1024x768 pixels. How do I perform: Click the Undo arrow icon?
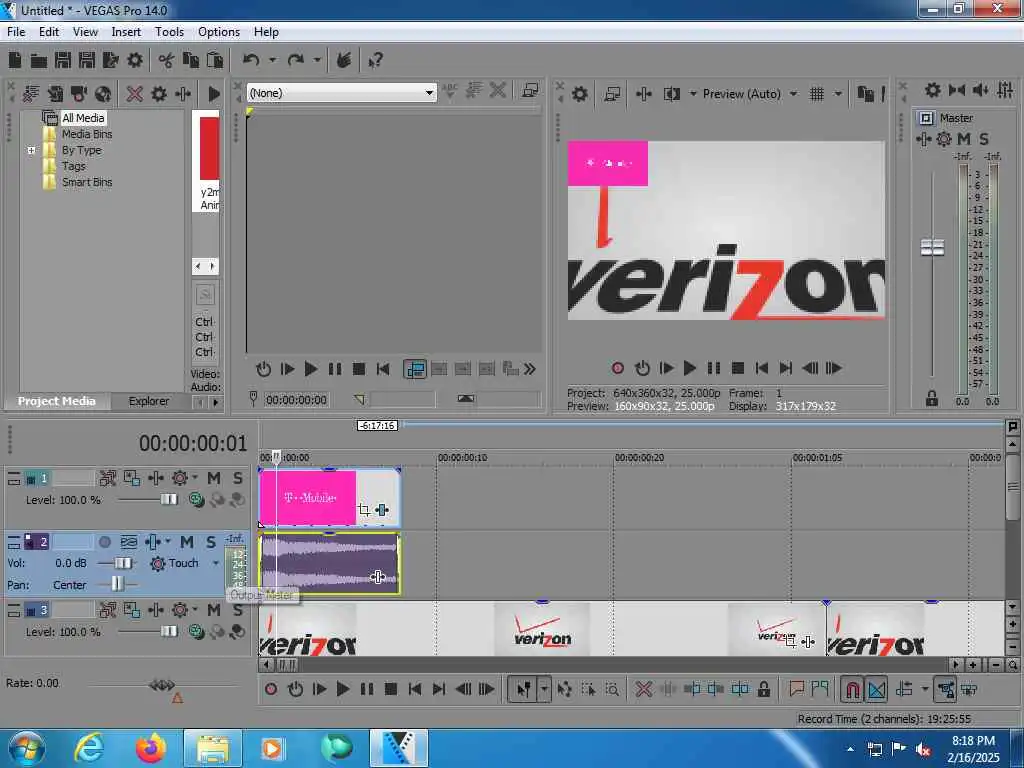pos(251,60)
